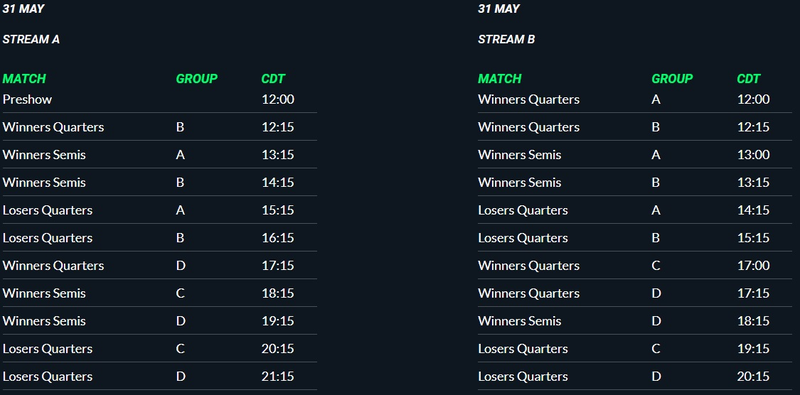Select Stream B Losers Quarters Group D at 20:15
The width and height of the screenshot is (800, 395).
click(635, 376)
